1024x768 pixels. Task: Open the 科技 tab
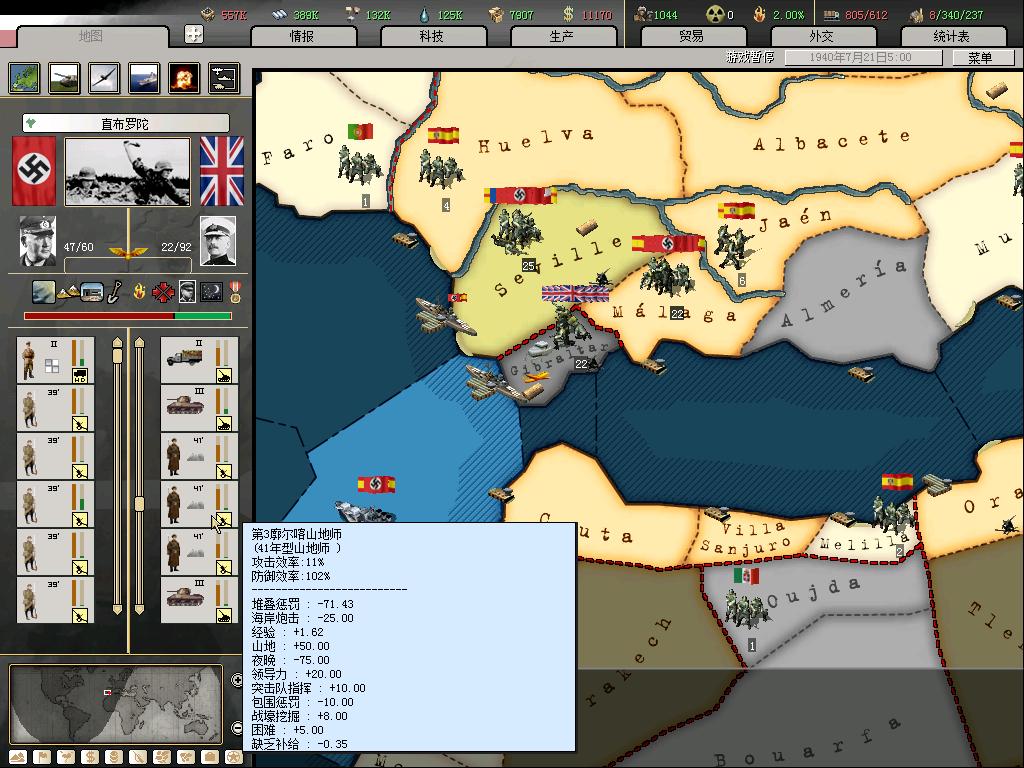[432, 36]
